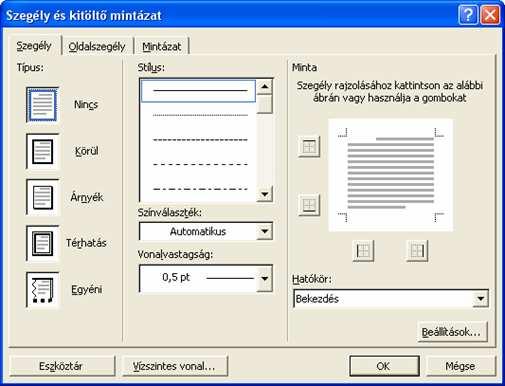Open the Vonalvastagság width dropdown

(265, 279)
